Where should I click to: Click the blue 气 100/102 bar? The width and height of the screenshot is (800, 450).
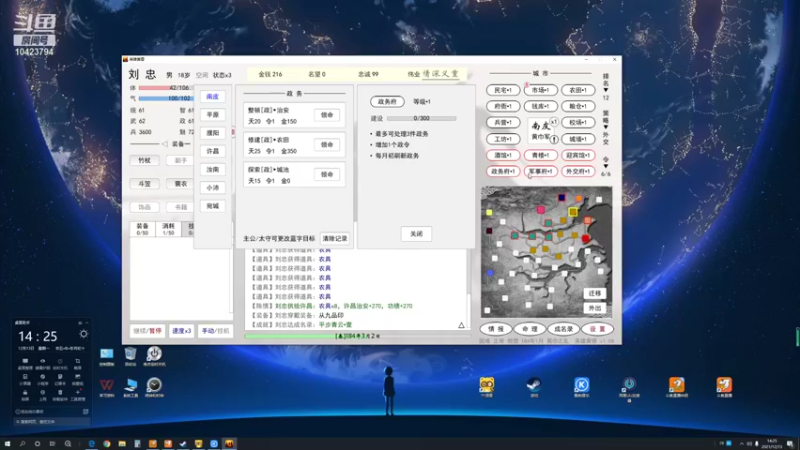pos(166,98)
